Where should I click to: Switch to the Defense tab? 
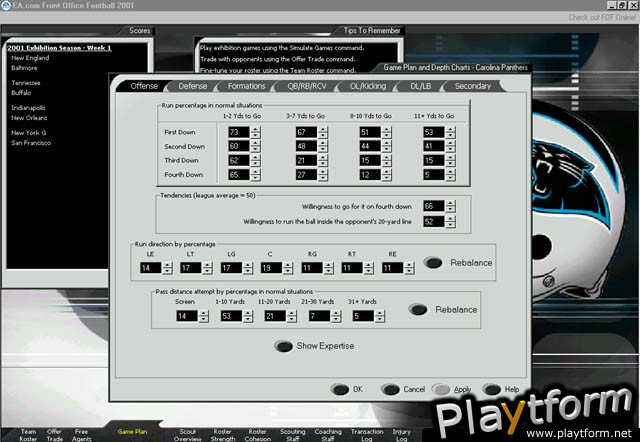click(x=192, y=86)
